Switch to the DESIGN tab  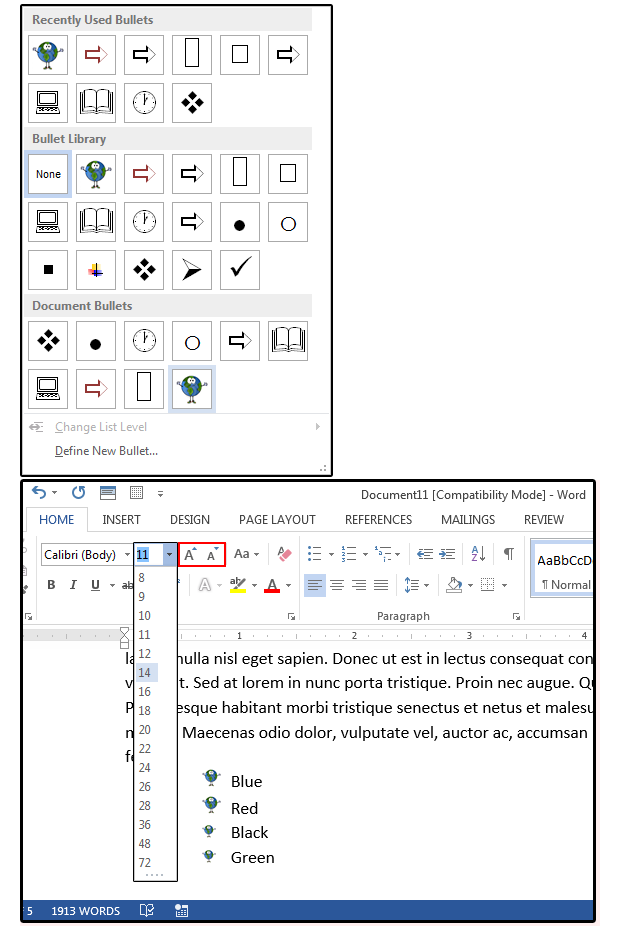190,520
